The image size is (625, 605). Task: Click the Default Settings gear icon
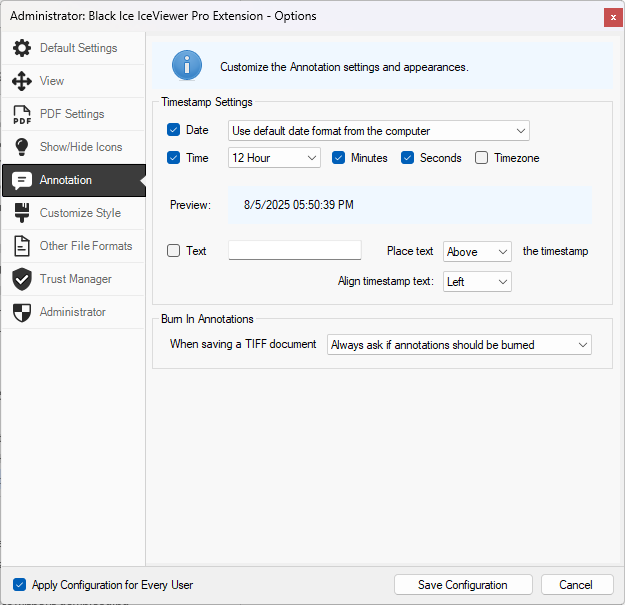click(22, 48)
